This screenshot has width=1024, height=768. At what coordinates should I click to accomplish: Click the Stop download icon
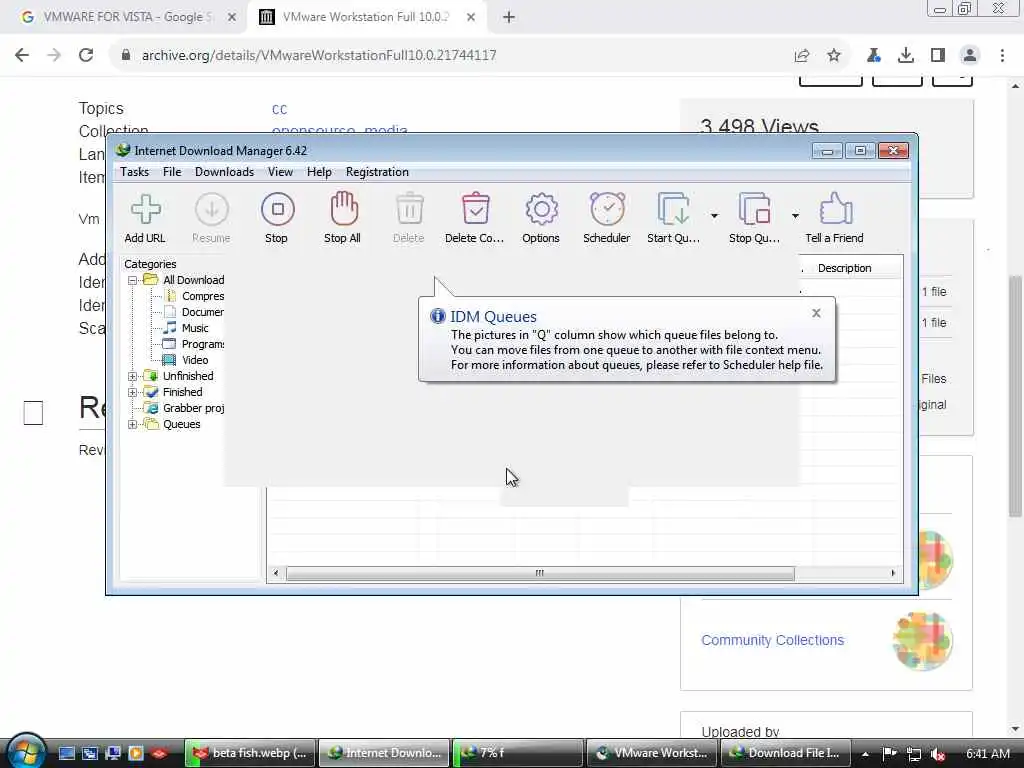point(277,218)
